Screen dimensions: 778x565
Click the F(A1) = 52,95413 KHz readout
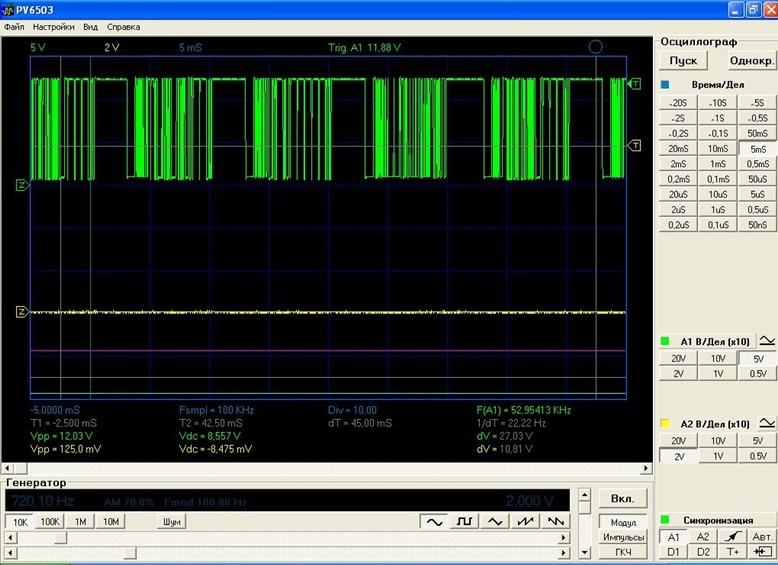pos(523,410)
